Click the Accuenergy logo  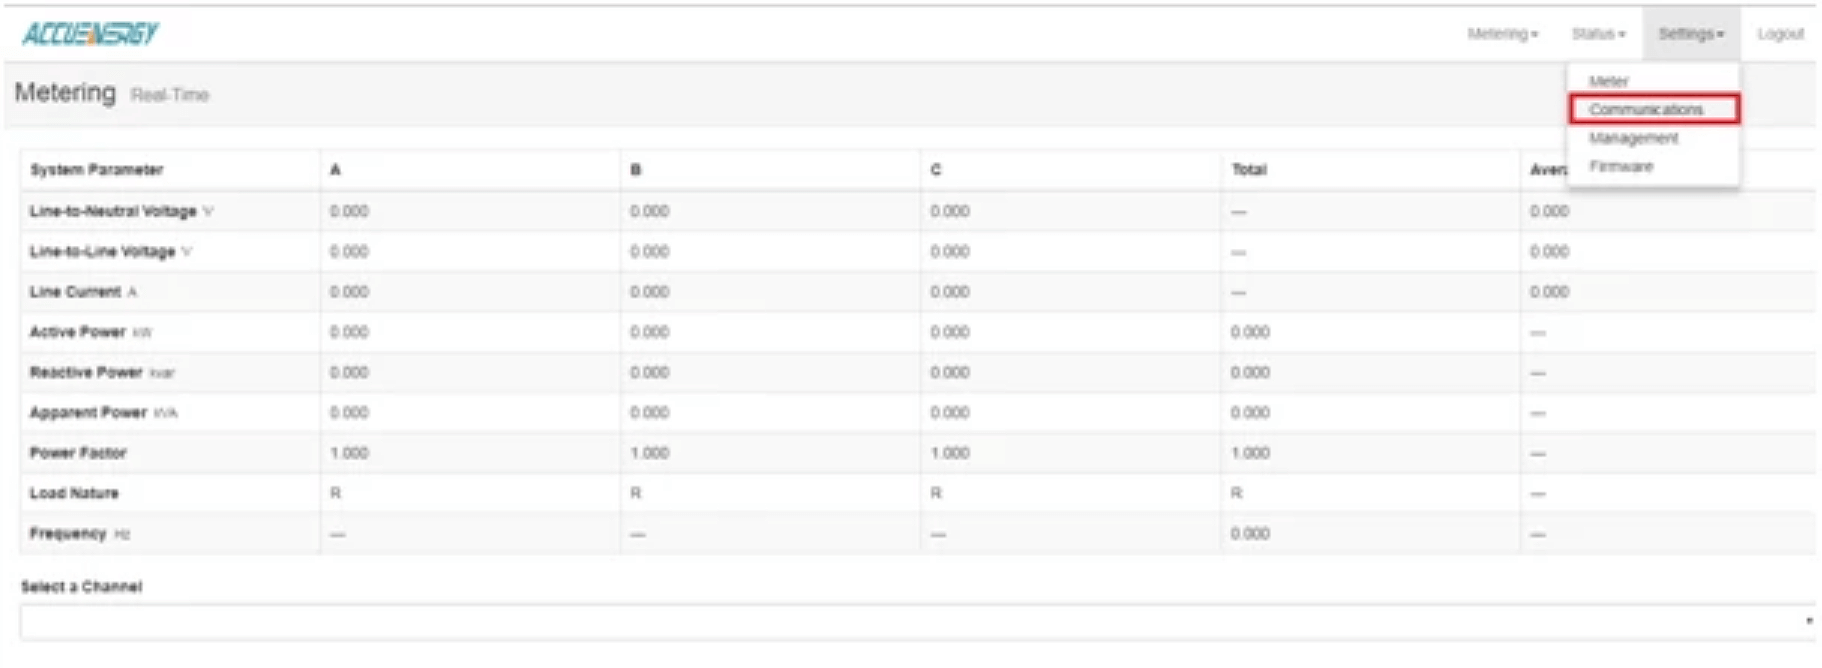pos(90,34)
